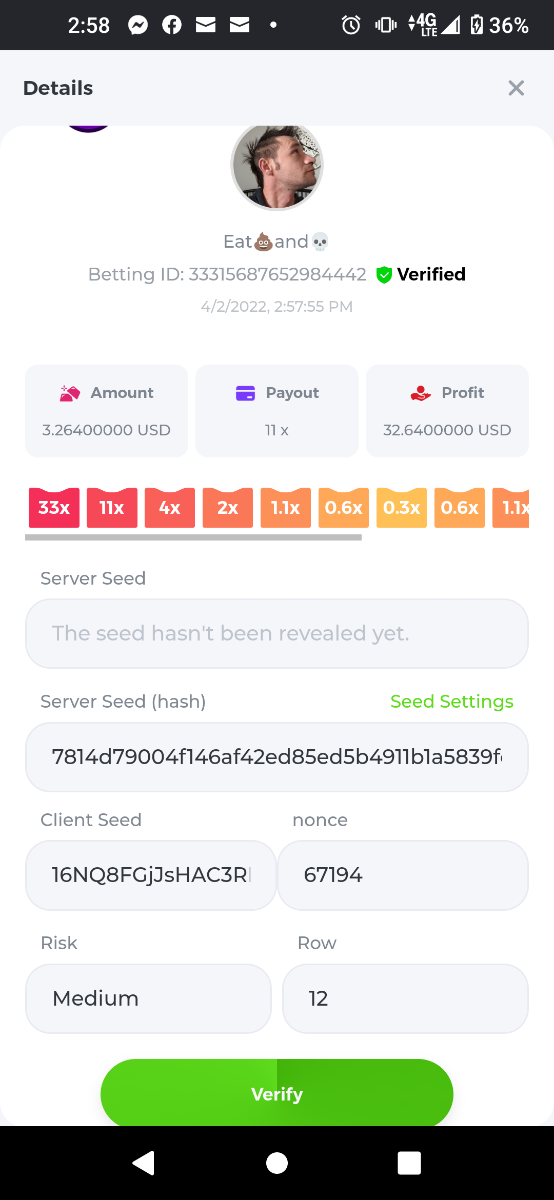
Task: Select the 33x multiplier chip
Action: click(x=54, y=508)
